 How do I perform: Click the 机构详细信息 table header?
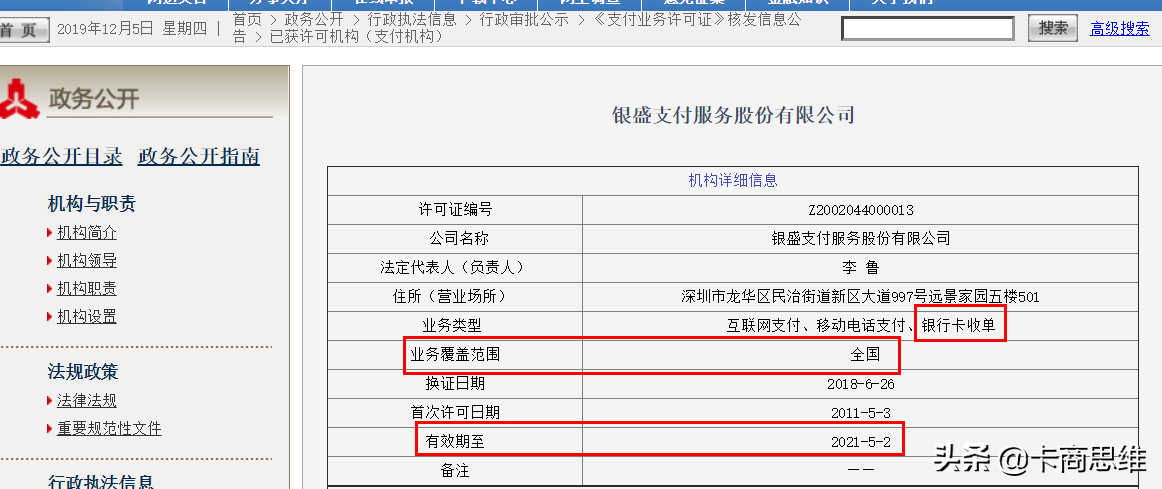[733, 180]
